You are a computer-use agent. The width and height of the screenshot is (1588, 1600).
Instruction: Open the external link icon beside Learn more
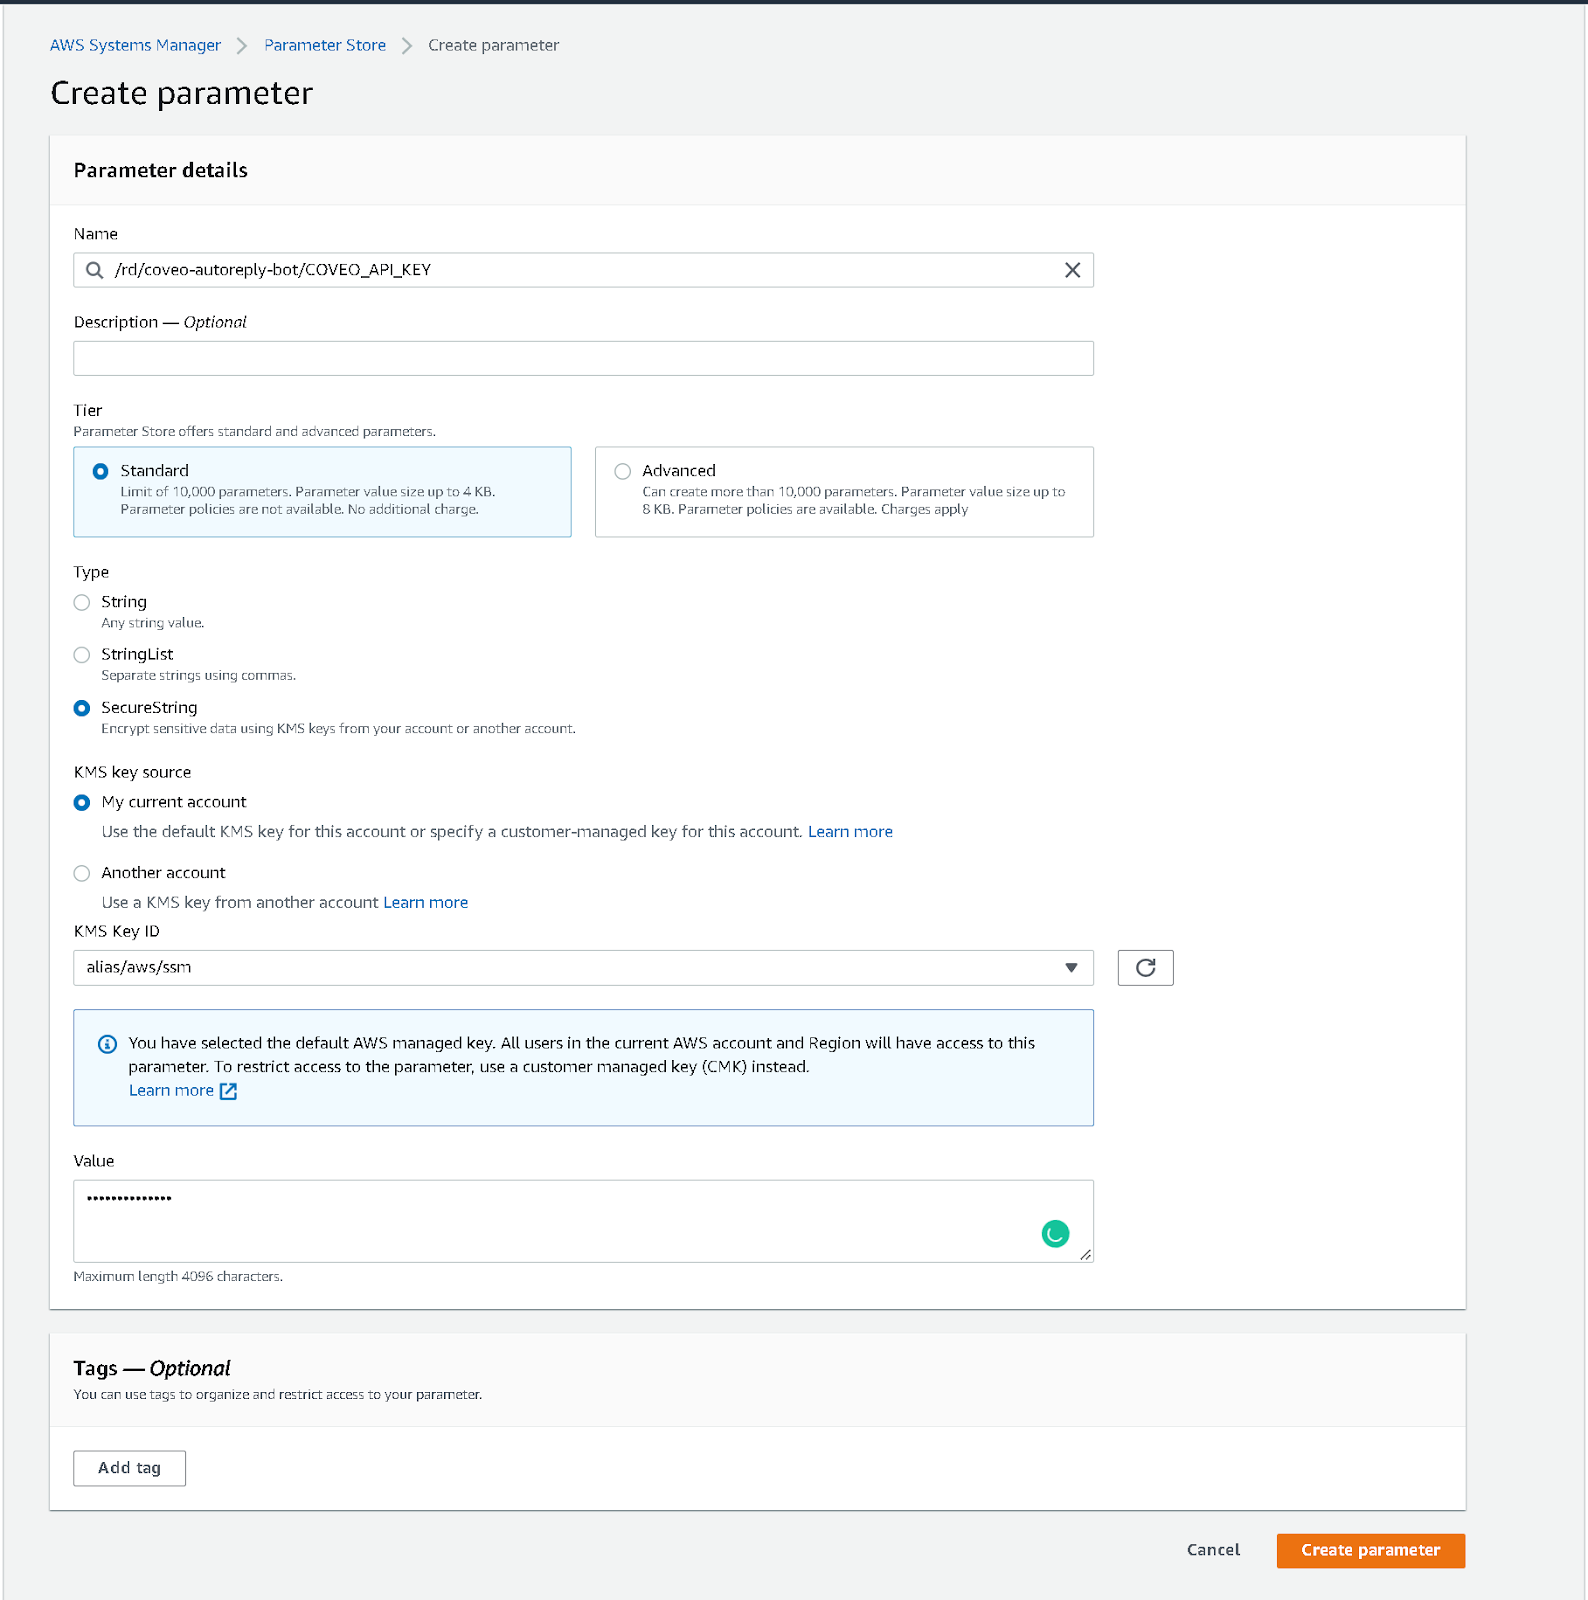click(229, 1091)
